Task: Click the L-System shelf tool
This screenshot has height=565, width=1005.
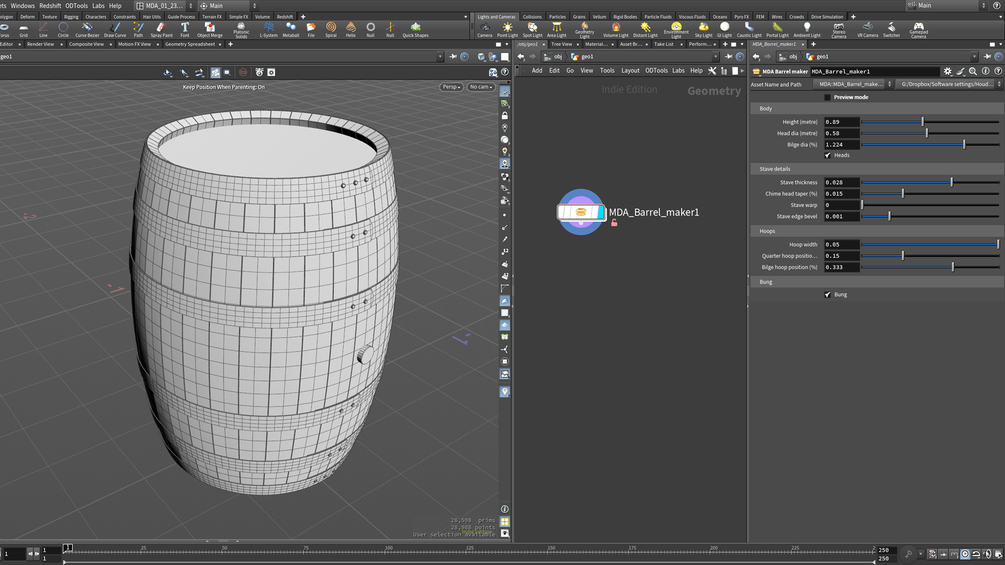Action: [x=269, y=29]
